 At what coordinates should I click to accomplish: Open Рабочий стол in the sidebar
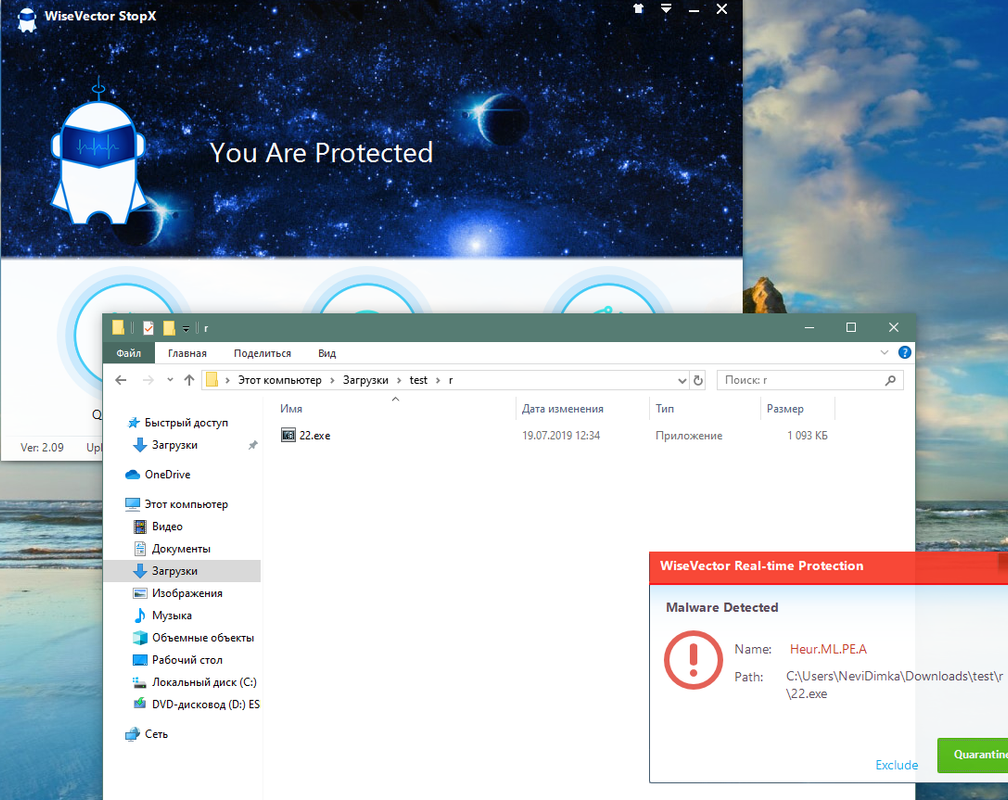click(187, 660)
